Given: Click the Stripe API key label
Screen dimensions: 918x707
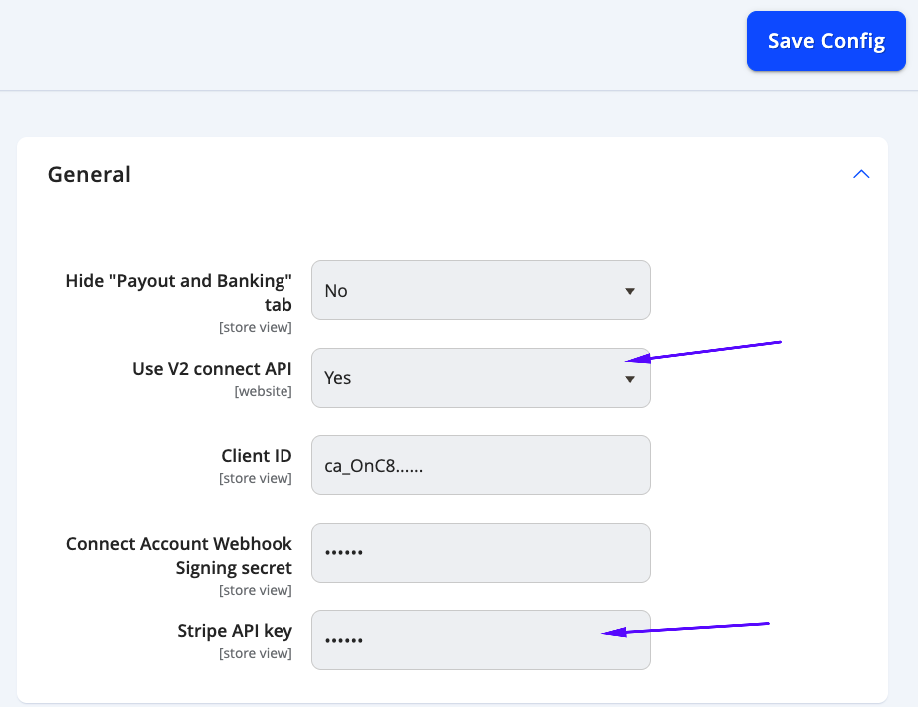Looking at the screenshot, I should click(x=234, y=631).
